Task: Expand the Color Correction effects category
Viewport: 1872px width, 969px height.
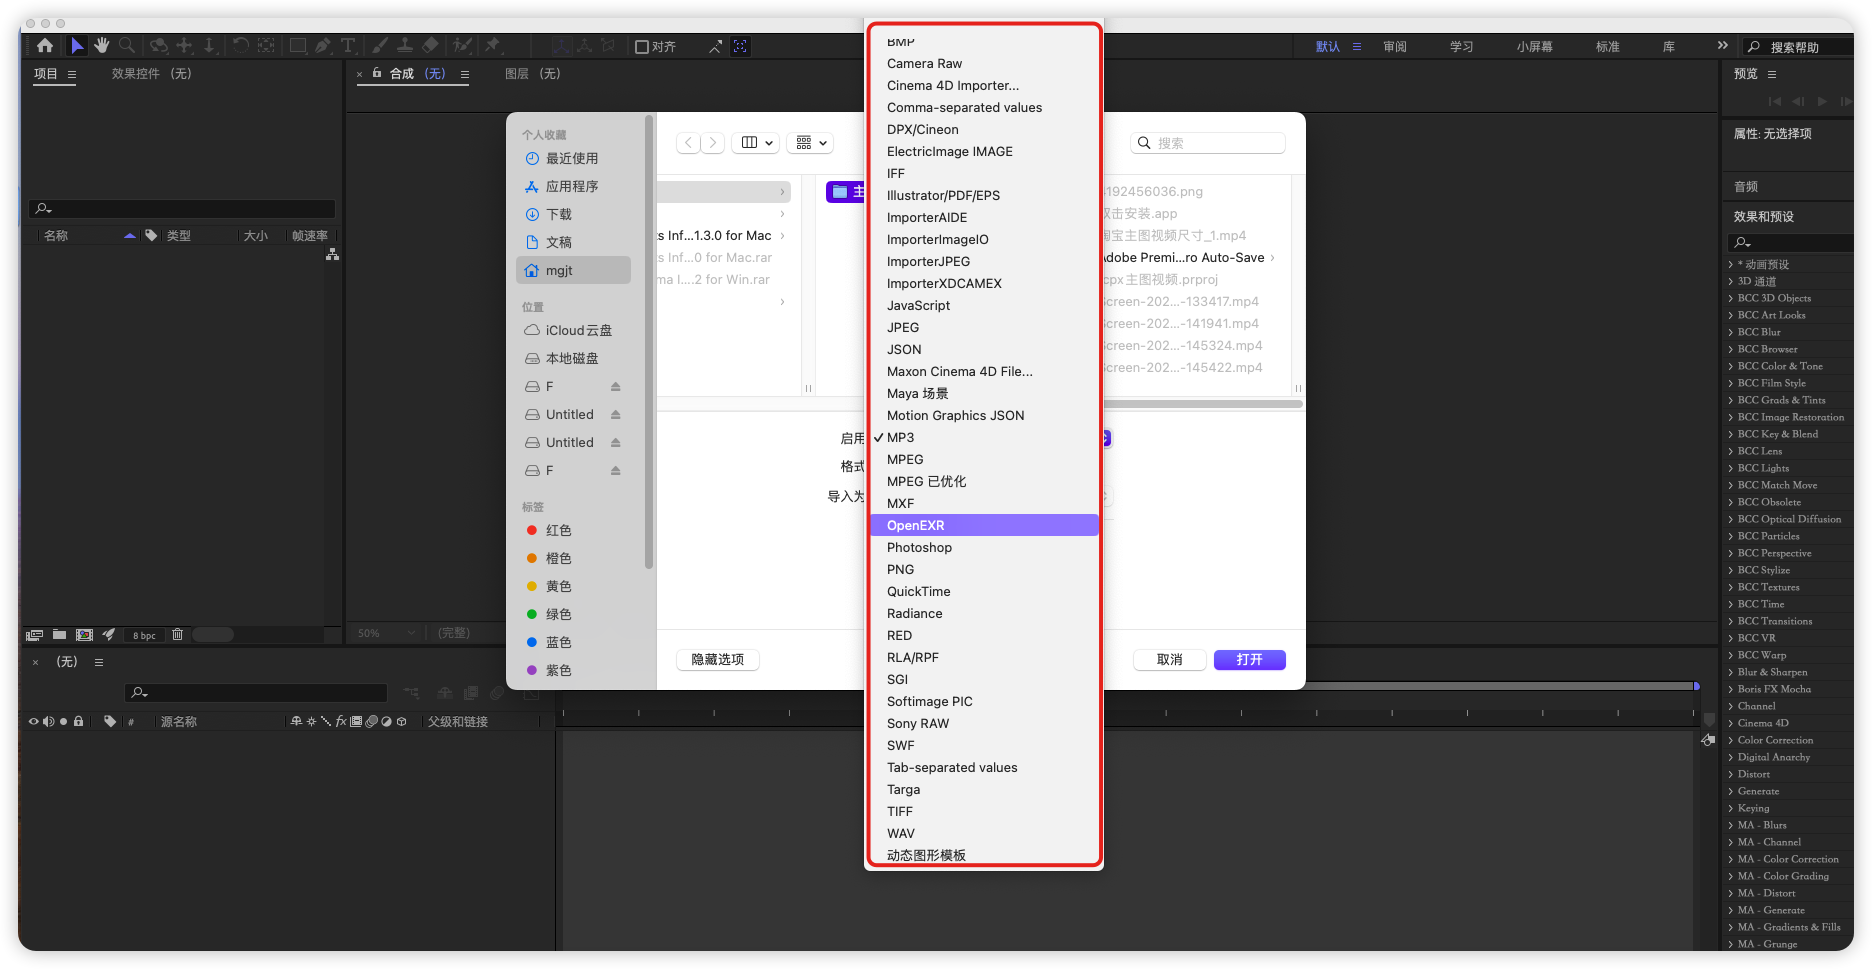Action: (x=1731, y=740)
